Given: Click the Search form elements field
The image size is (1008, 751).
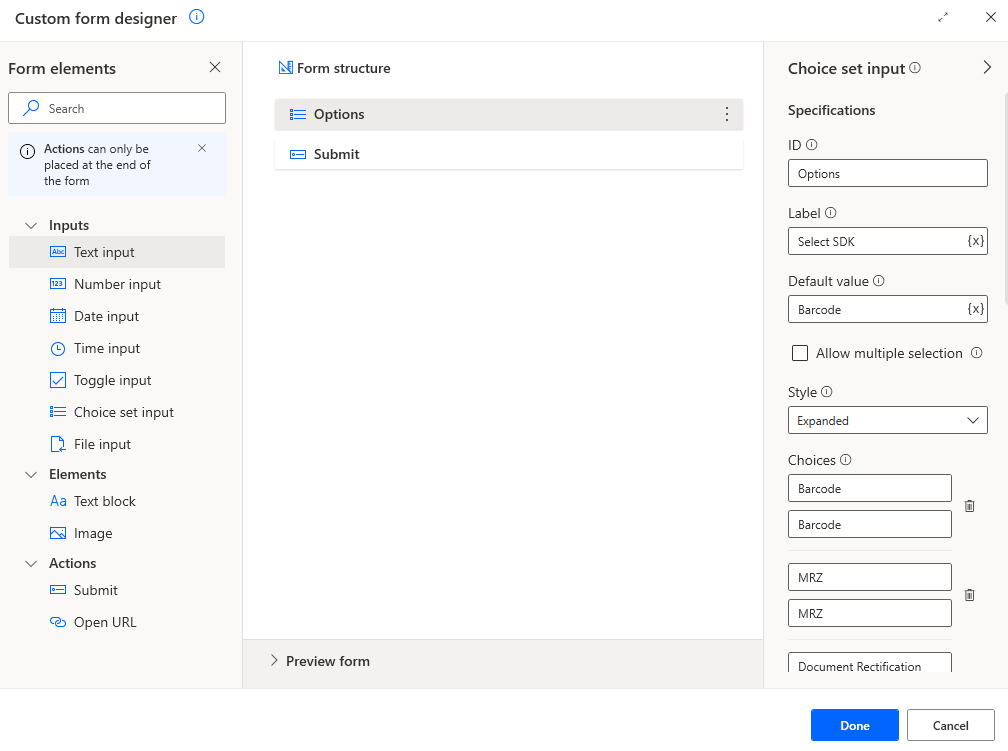Looking at the screenshot, I should (x=117, y=108).
